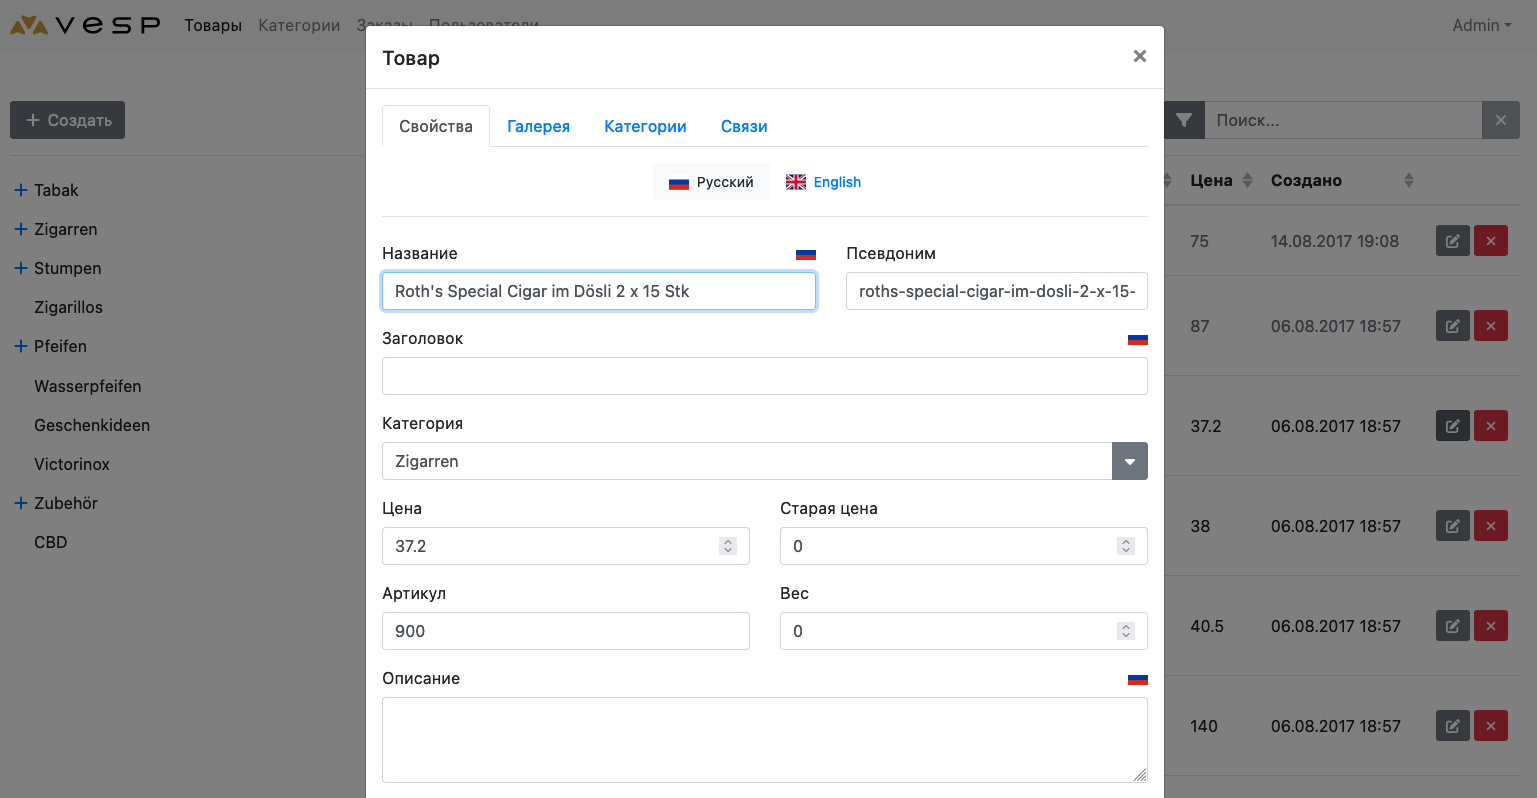Delete the product priced 140
1537x798 pixels.
point(1490,726)
